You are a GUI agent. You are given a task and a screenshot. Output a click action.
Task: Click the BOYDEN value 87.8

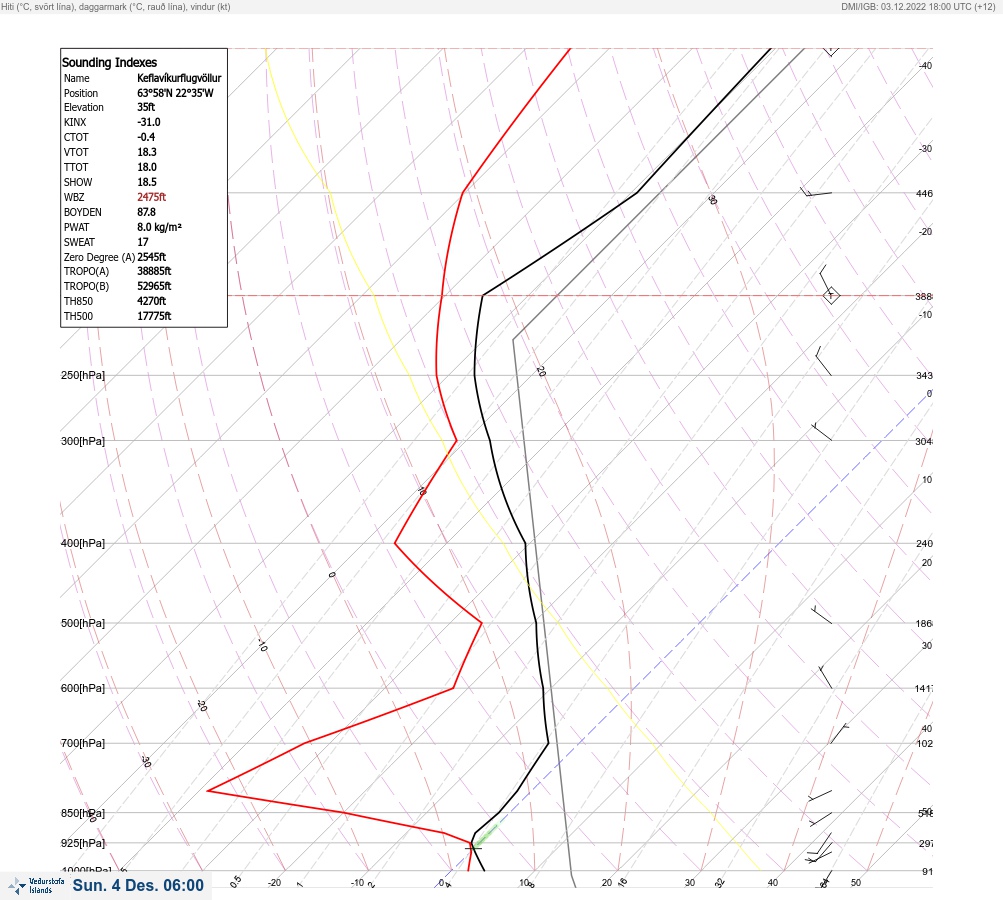(146, 212)
